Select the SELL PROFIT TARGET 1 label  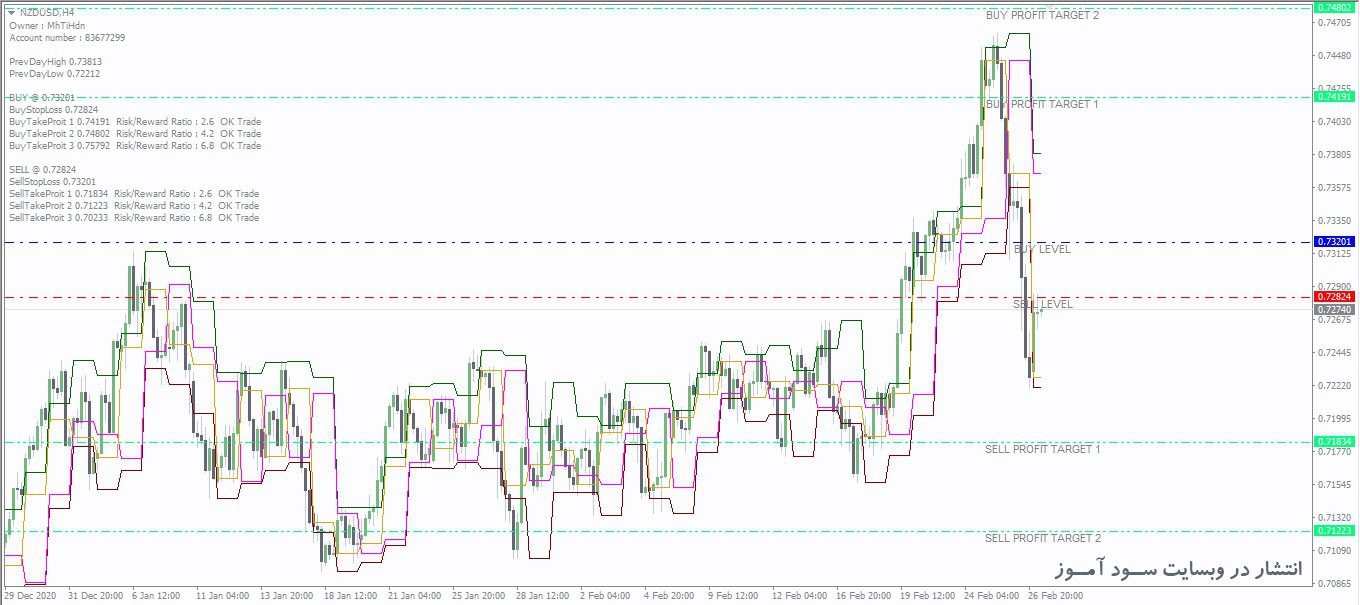tap(1042, 449)
